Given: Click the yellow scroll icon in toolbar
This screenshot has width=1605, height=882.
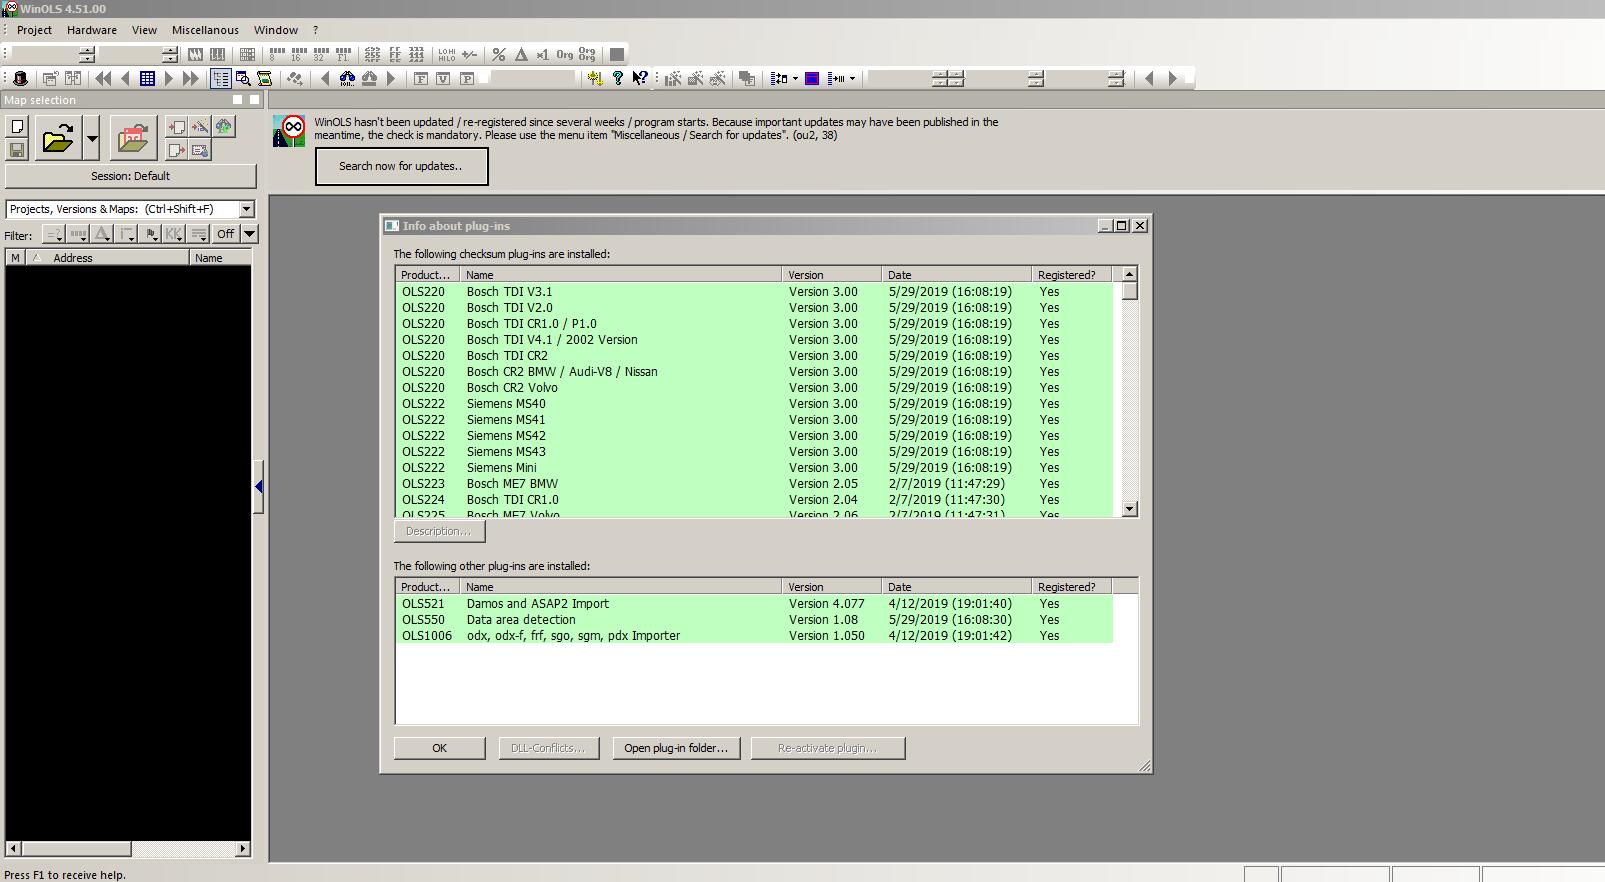Looking at the screenshot, I should [x=265, y=78].
